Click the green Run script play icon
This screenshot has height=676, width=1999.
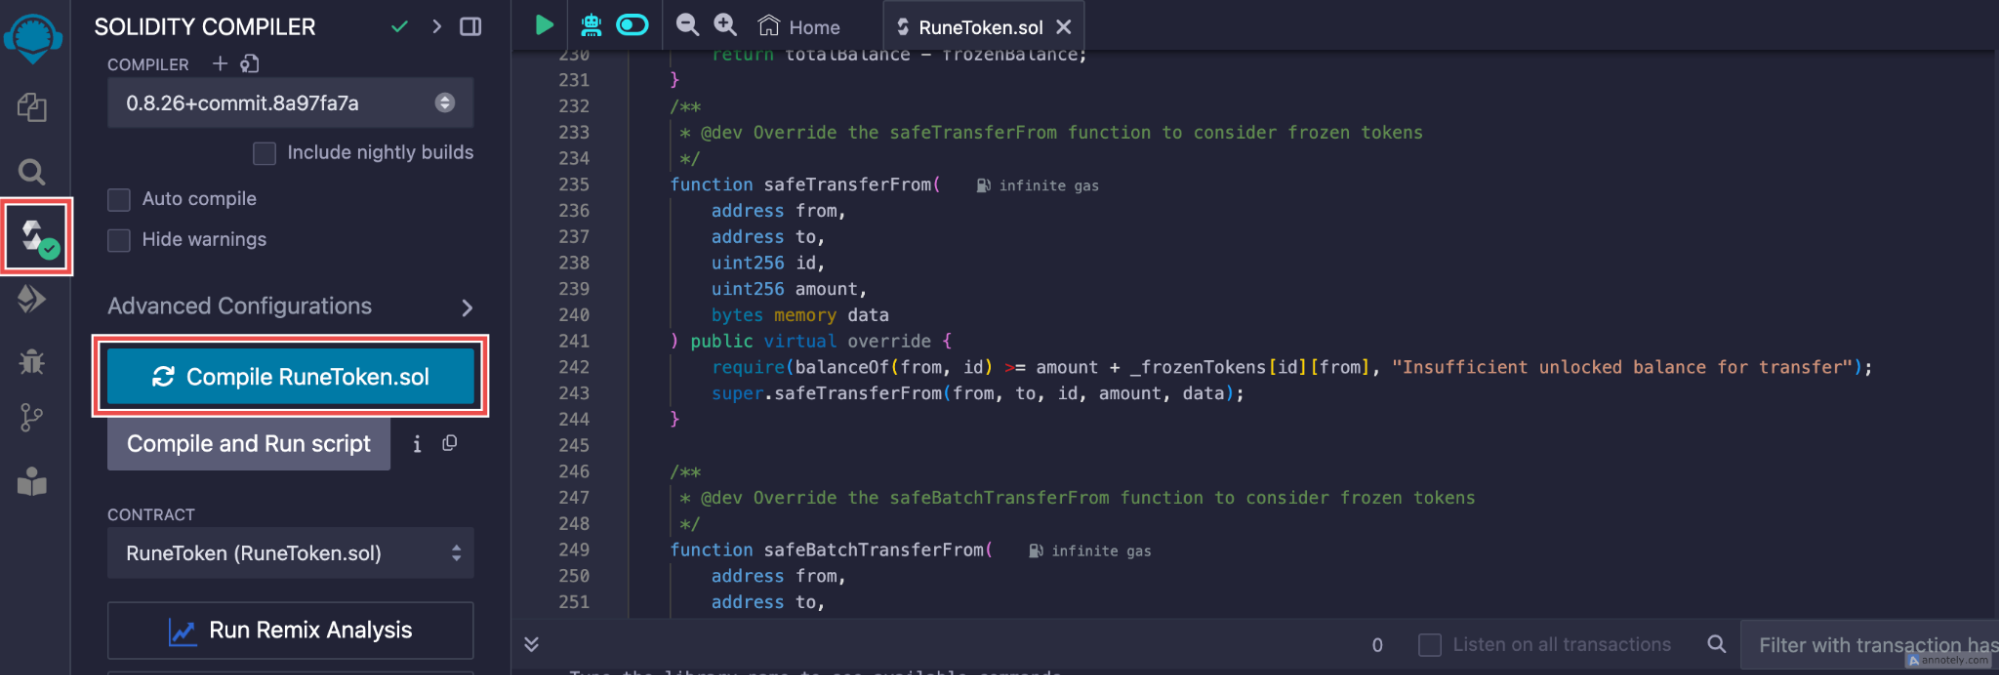pyautogui.click(x=544, y=25)
